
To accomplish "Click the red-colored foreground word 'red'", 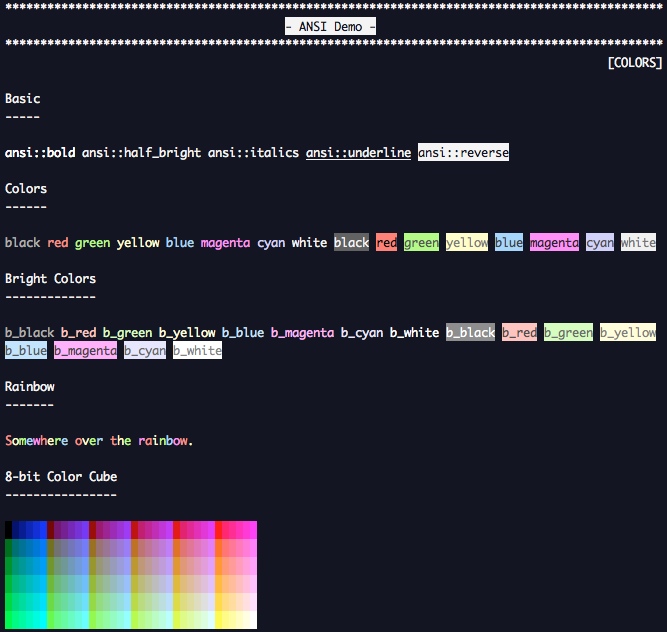I will tap(58, 243).
